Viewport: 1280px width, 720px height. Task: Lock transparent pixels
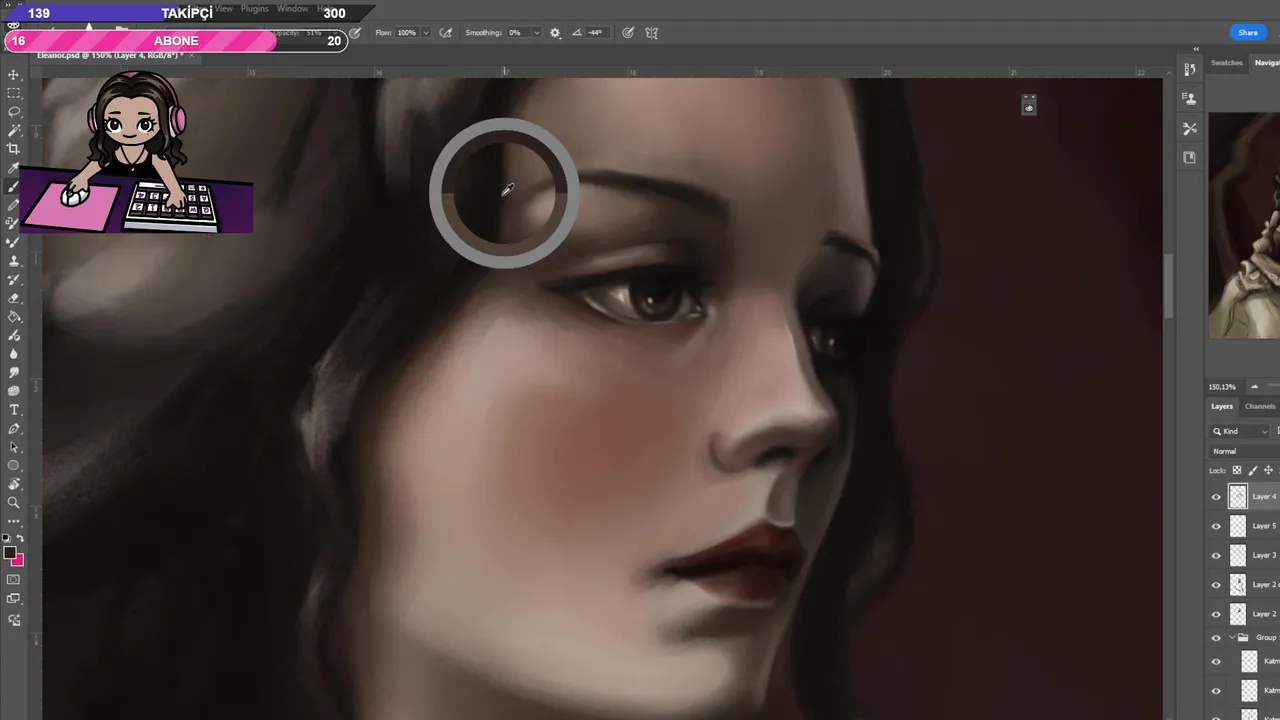point(1237,470)
